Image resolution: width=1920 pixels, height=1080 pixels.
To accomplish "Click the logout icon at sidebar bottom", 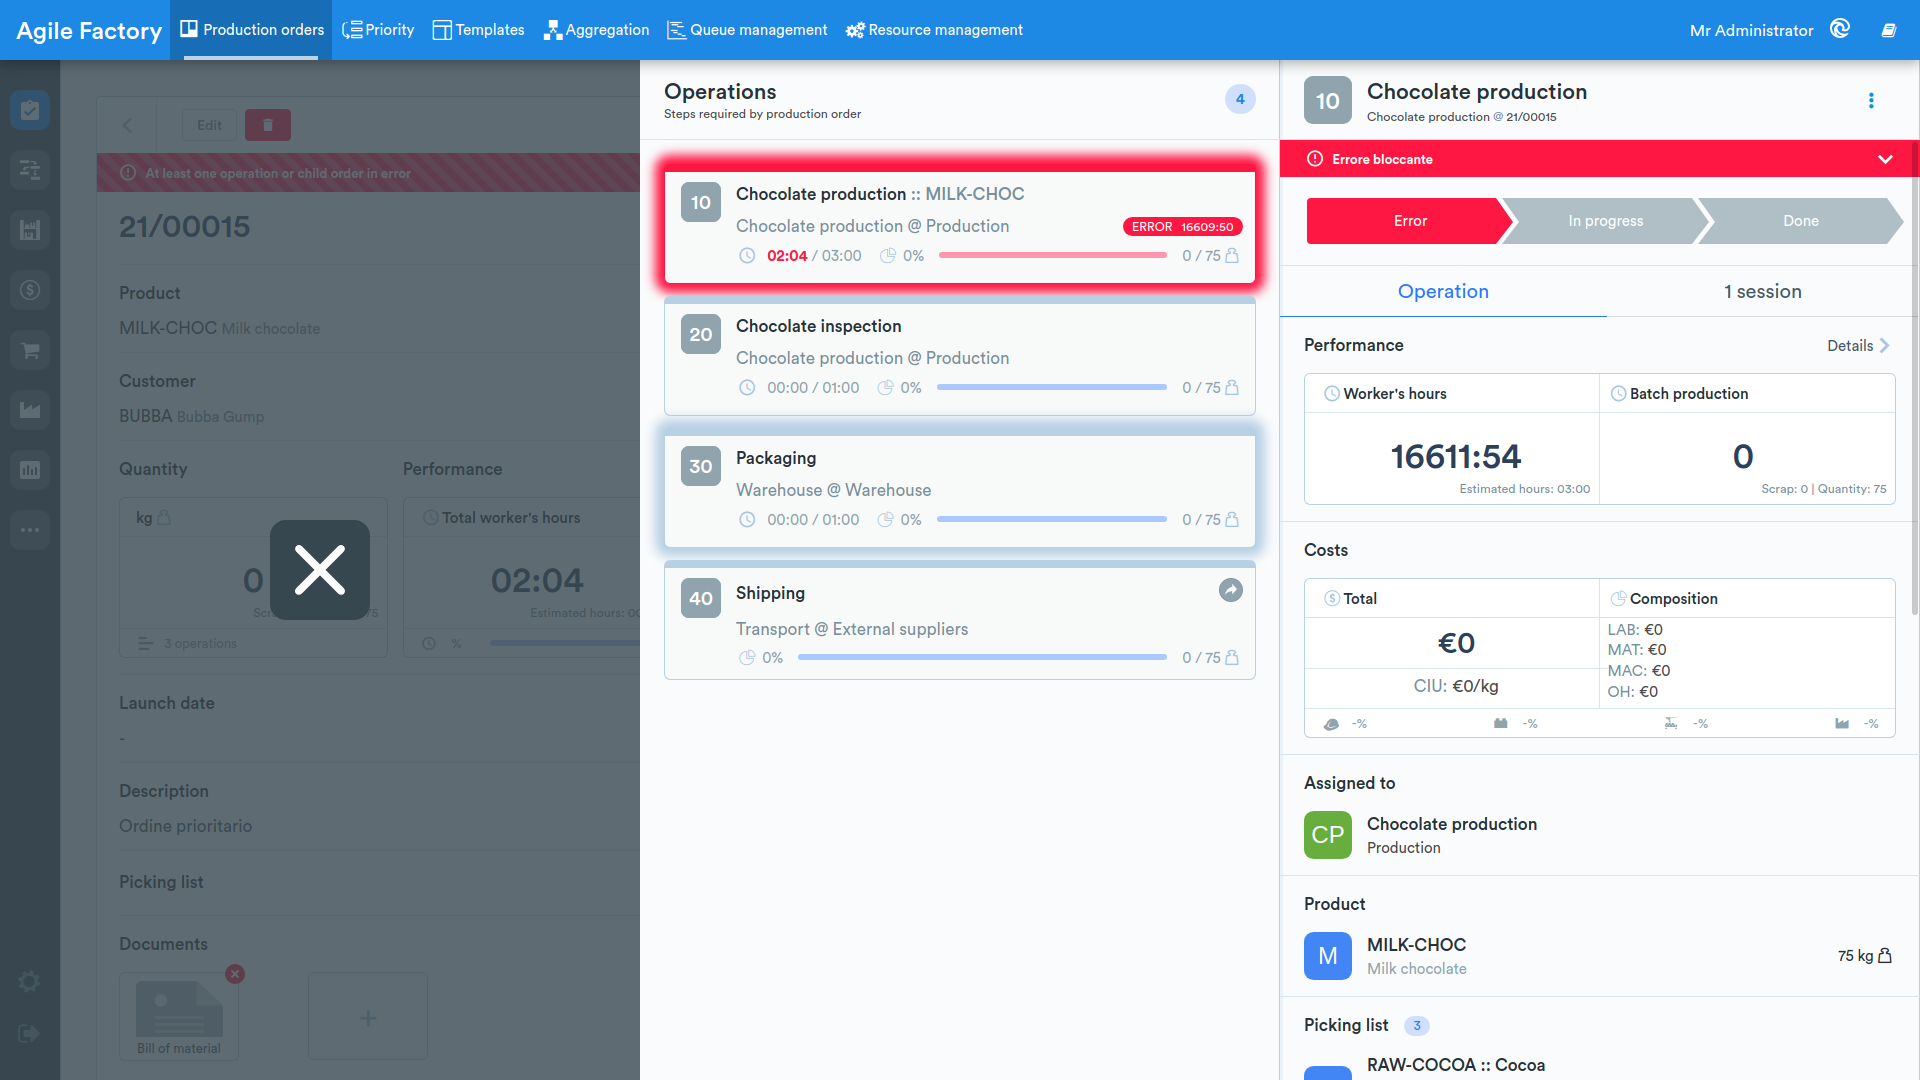I will tap(30, 1034).
